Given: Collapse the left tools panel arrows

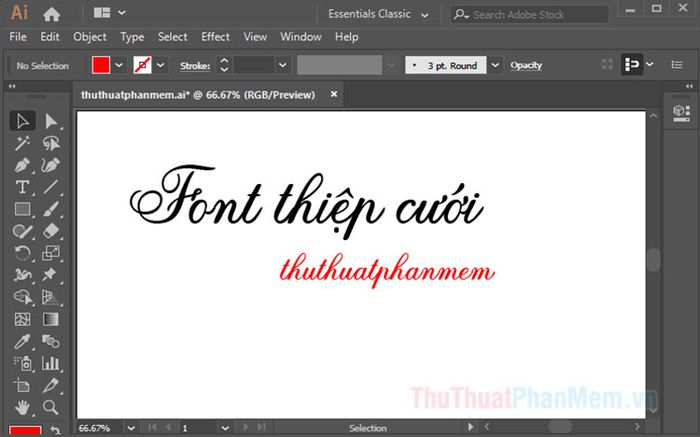Looking at the screenshot, I should click(12, 86).
